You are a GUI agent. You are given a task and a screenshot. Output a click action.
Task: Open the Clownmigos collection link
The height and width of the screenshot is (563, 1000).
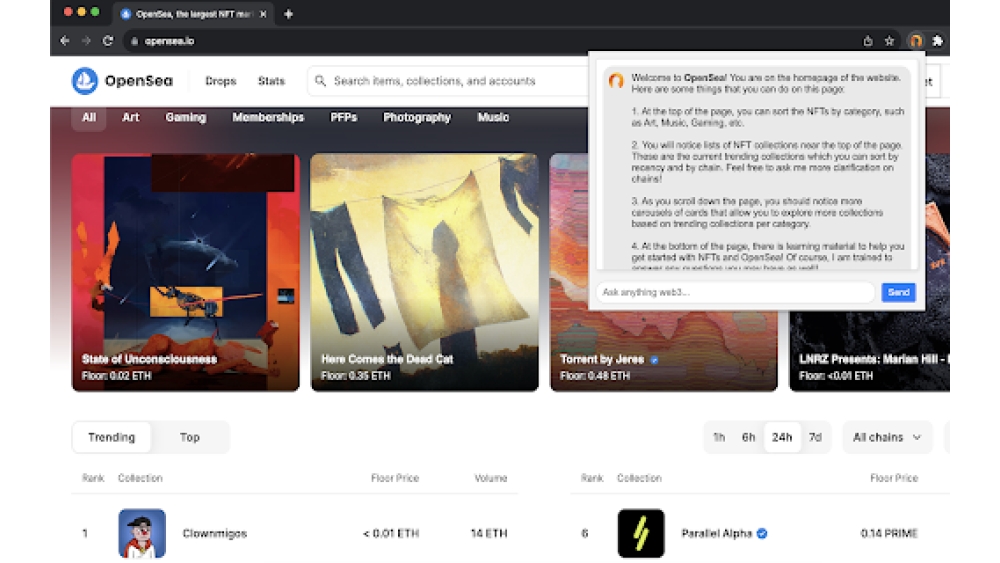[x=214, y=534]
